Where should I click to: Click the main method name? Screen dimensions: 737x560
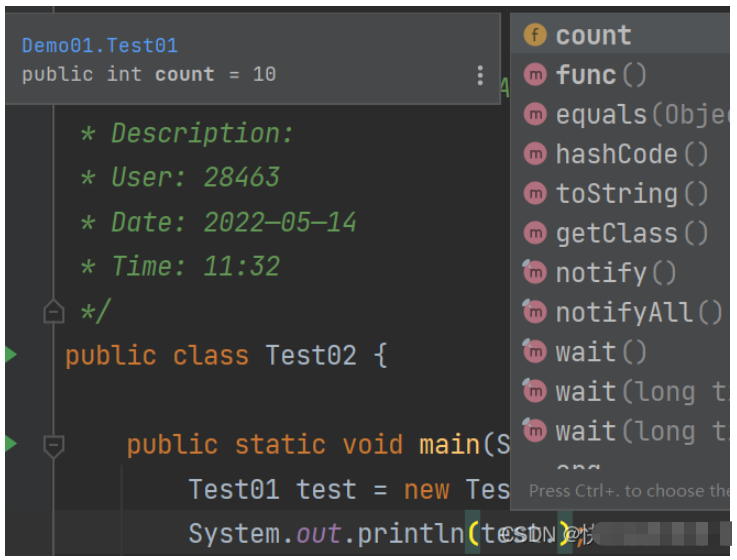pyautogui.click(x=450, y=444)
